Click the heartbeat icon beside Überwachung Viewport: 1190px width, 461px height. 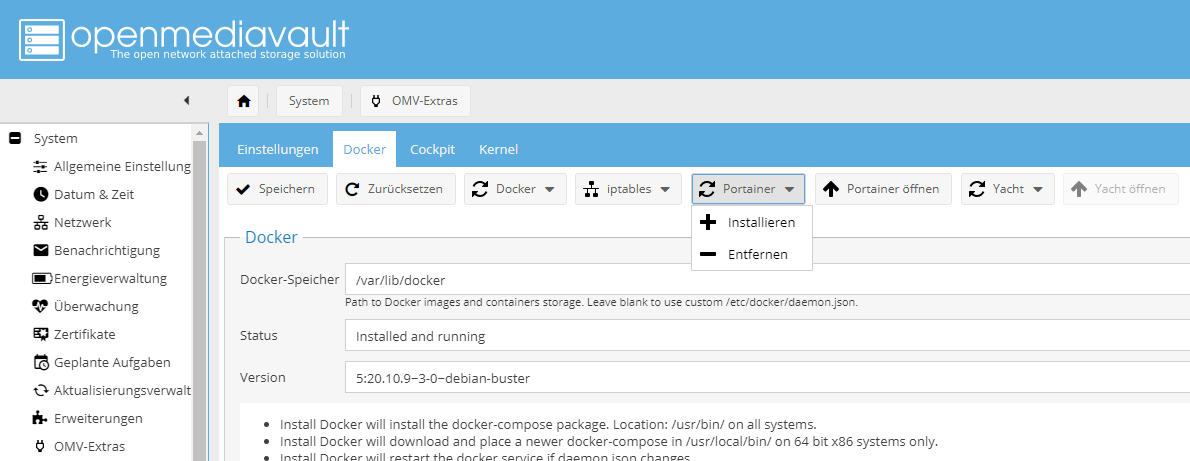(x=41, y=306)
